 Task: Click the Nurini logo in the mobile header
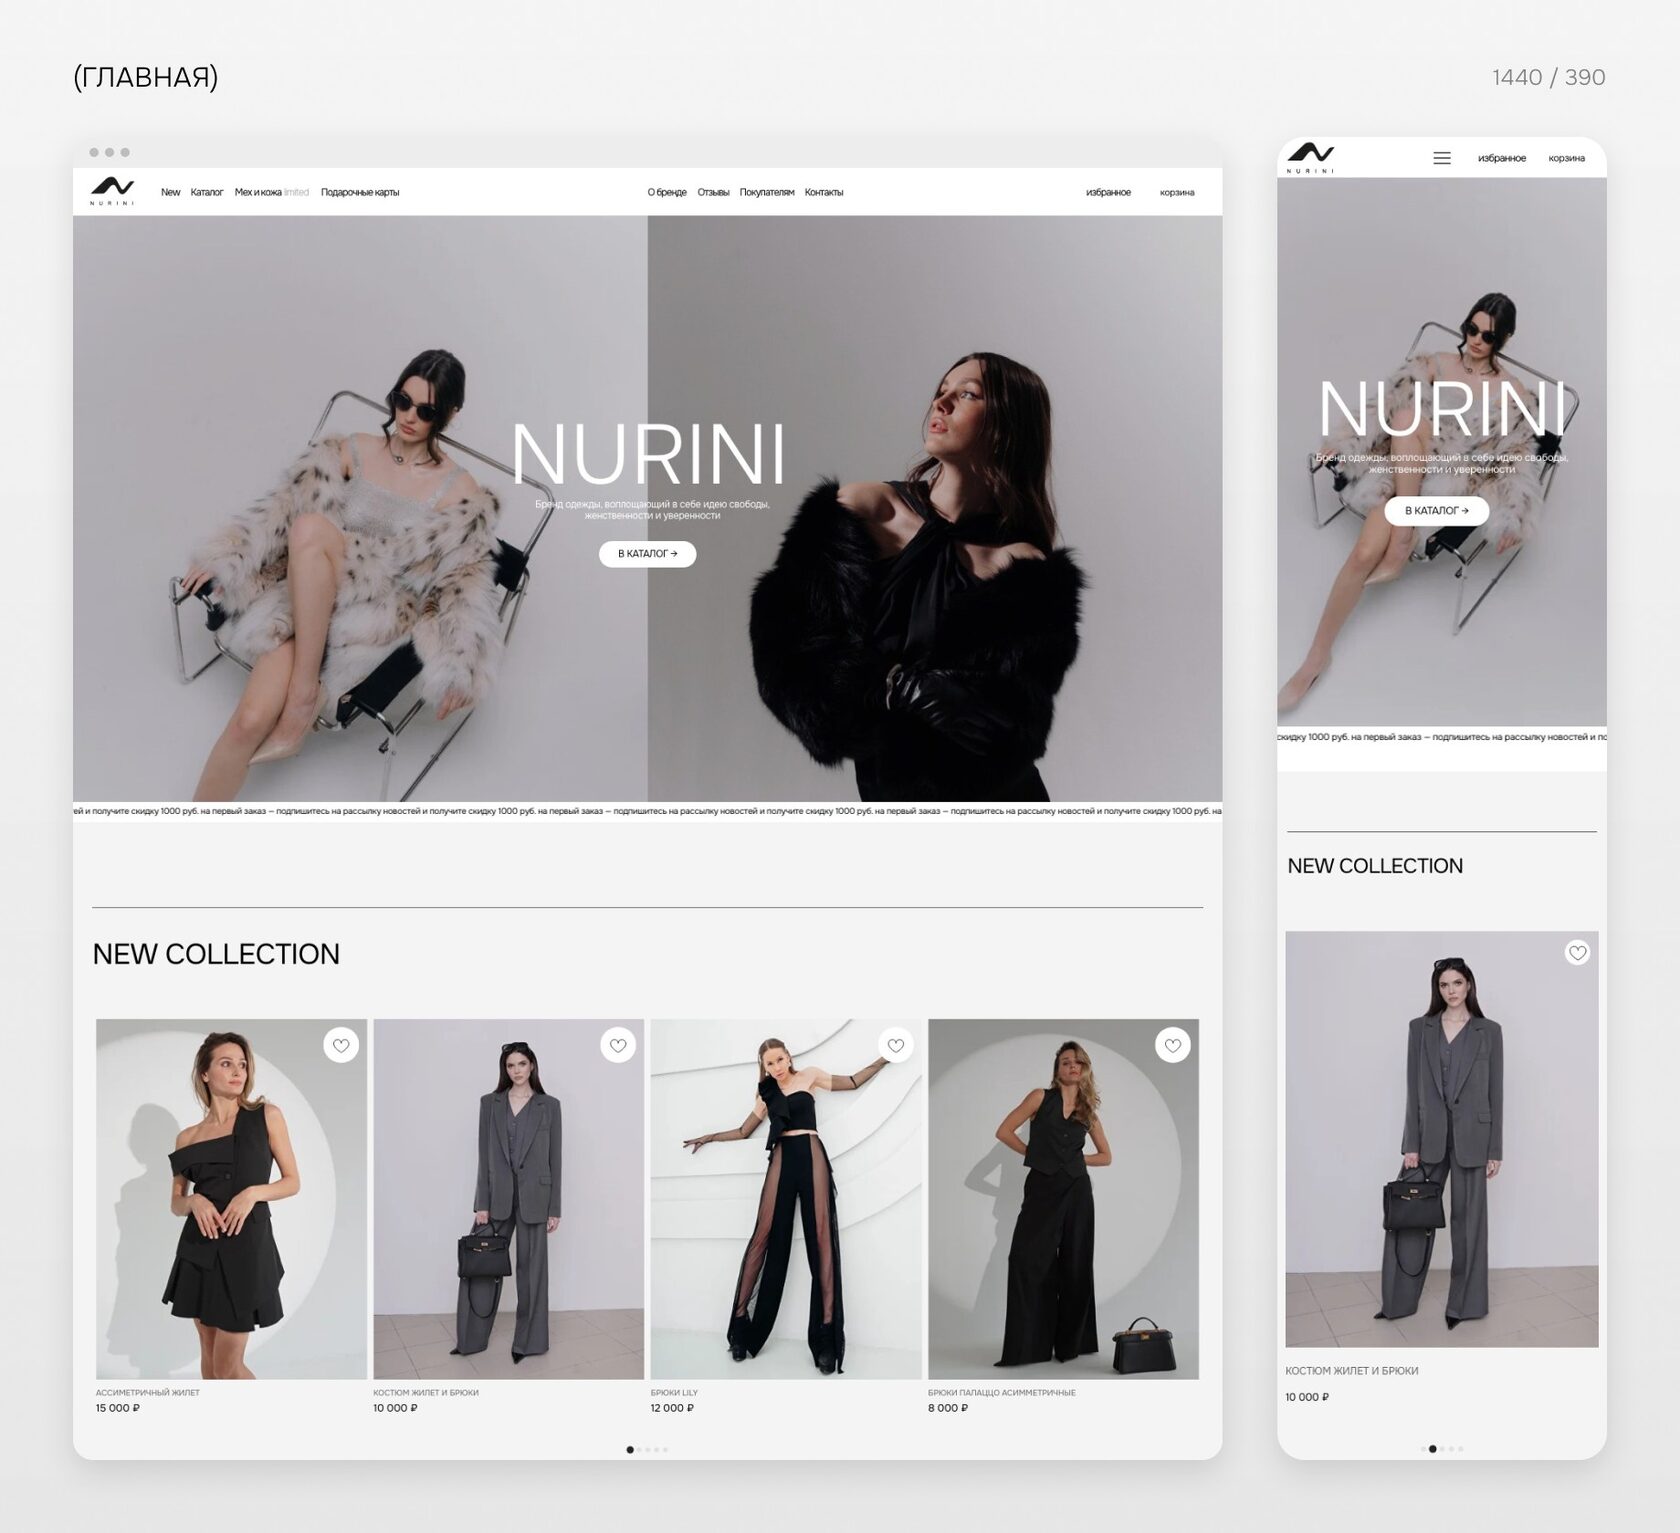pyautogui.click(x=1310, y=158)
